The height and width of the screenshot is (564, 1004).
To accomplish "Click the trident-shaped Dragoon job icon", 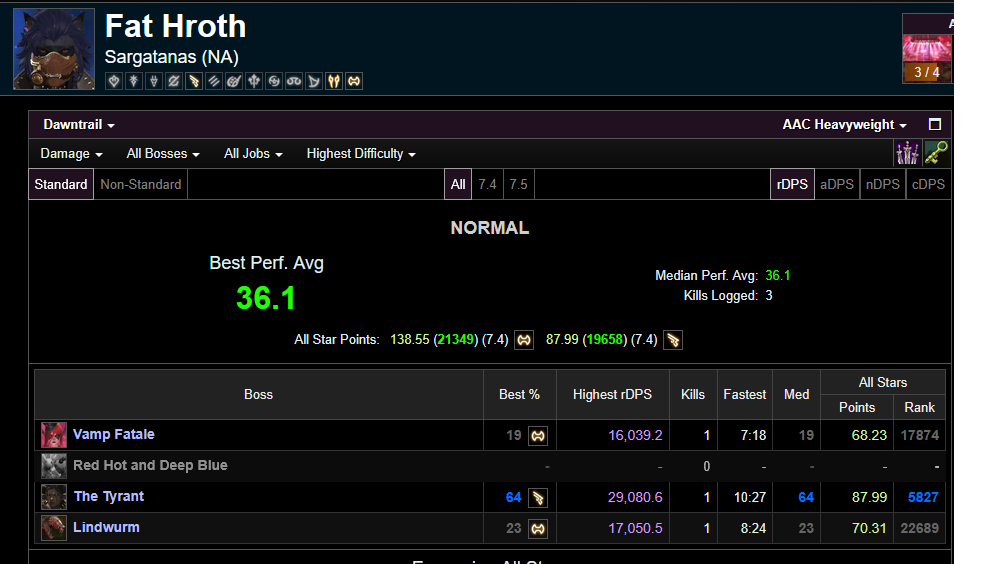I will (254, 81).
